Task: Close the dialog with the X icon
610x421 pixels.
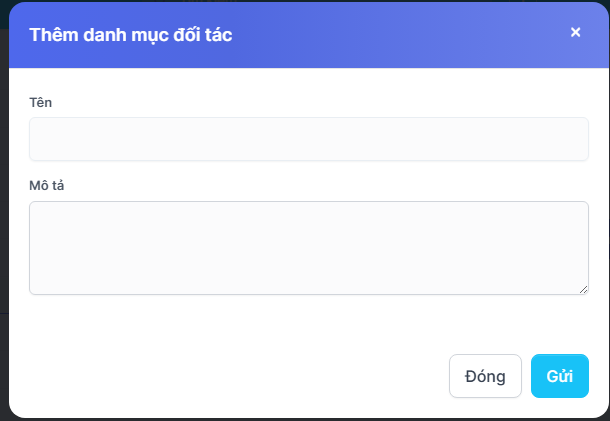Action: 575,32
